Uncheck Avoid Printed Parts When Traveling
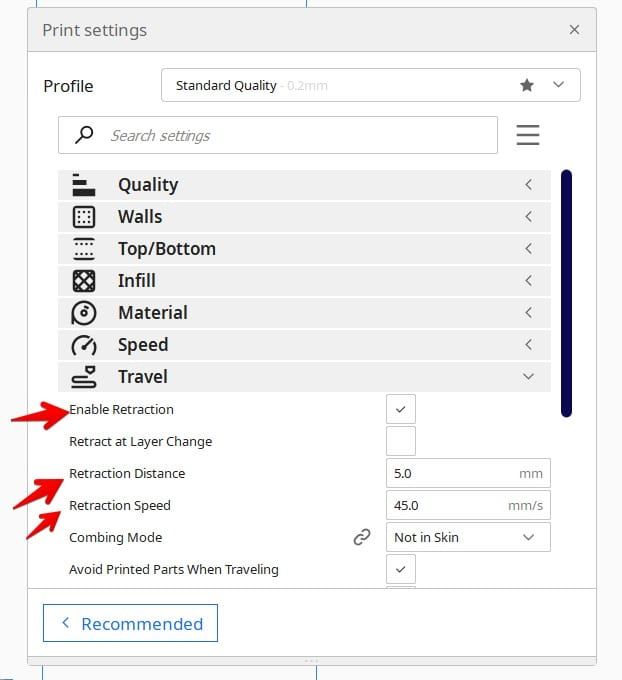This screenshot has height=680, width=622. click(x=400, y=569)
